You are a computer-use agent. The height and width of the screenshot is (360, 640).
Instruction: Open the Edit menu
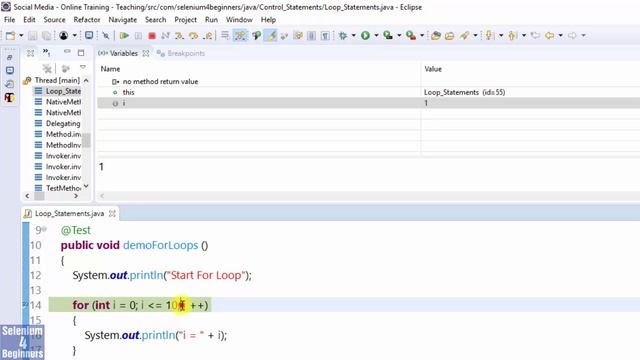click(29, 20)
